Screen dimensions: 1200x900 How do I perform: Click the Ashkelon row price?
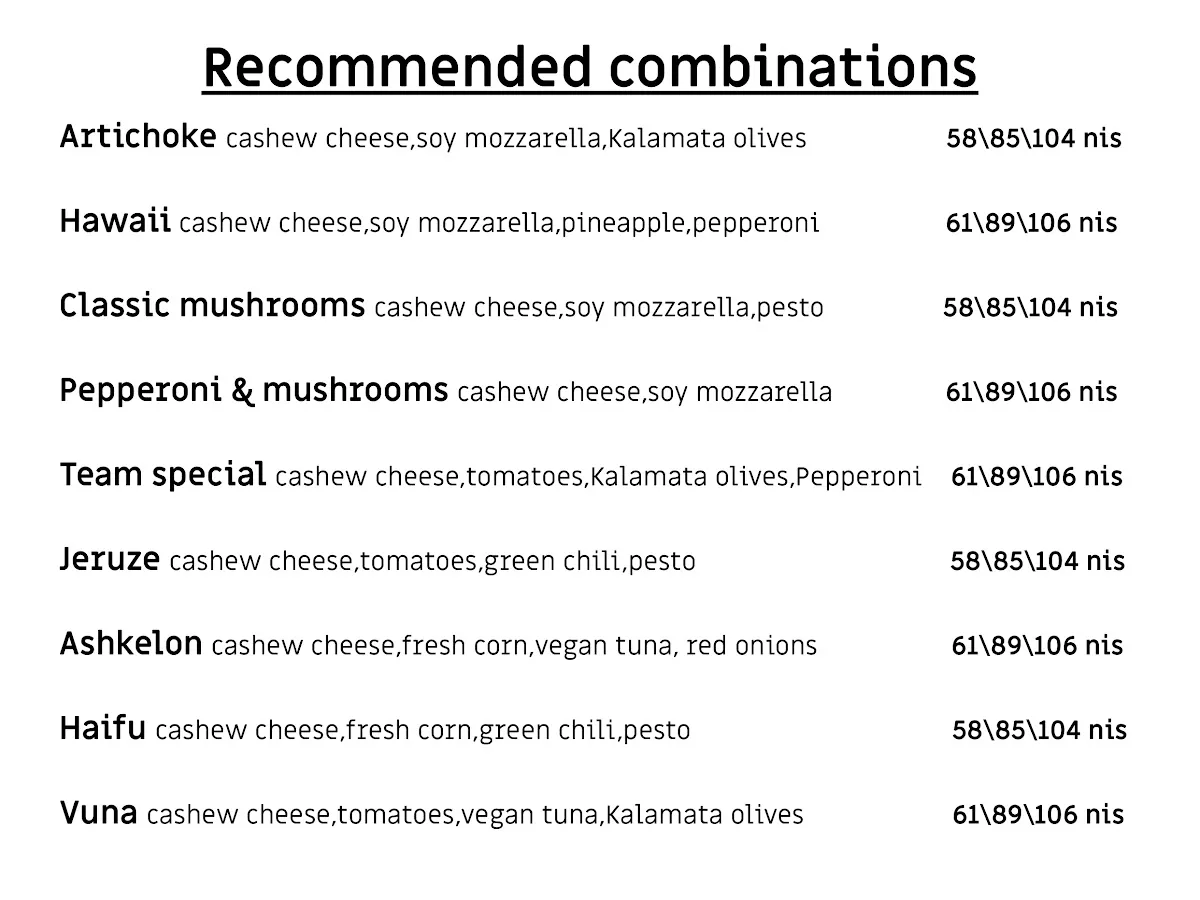point(1037,646)
